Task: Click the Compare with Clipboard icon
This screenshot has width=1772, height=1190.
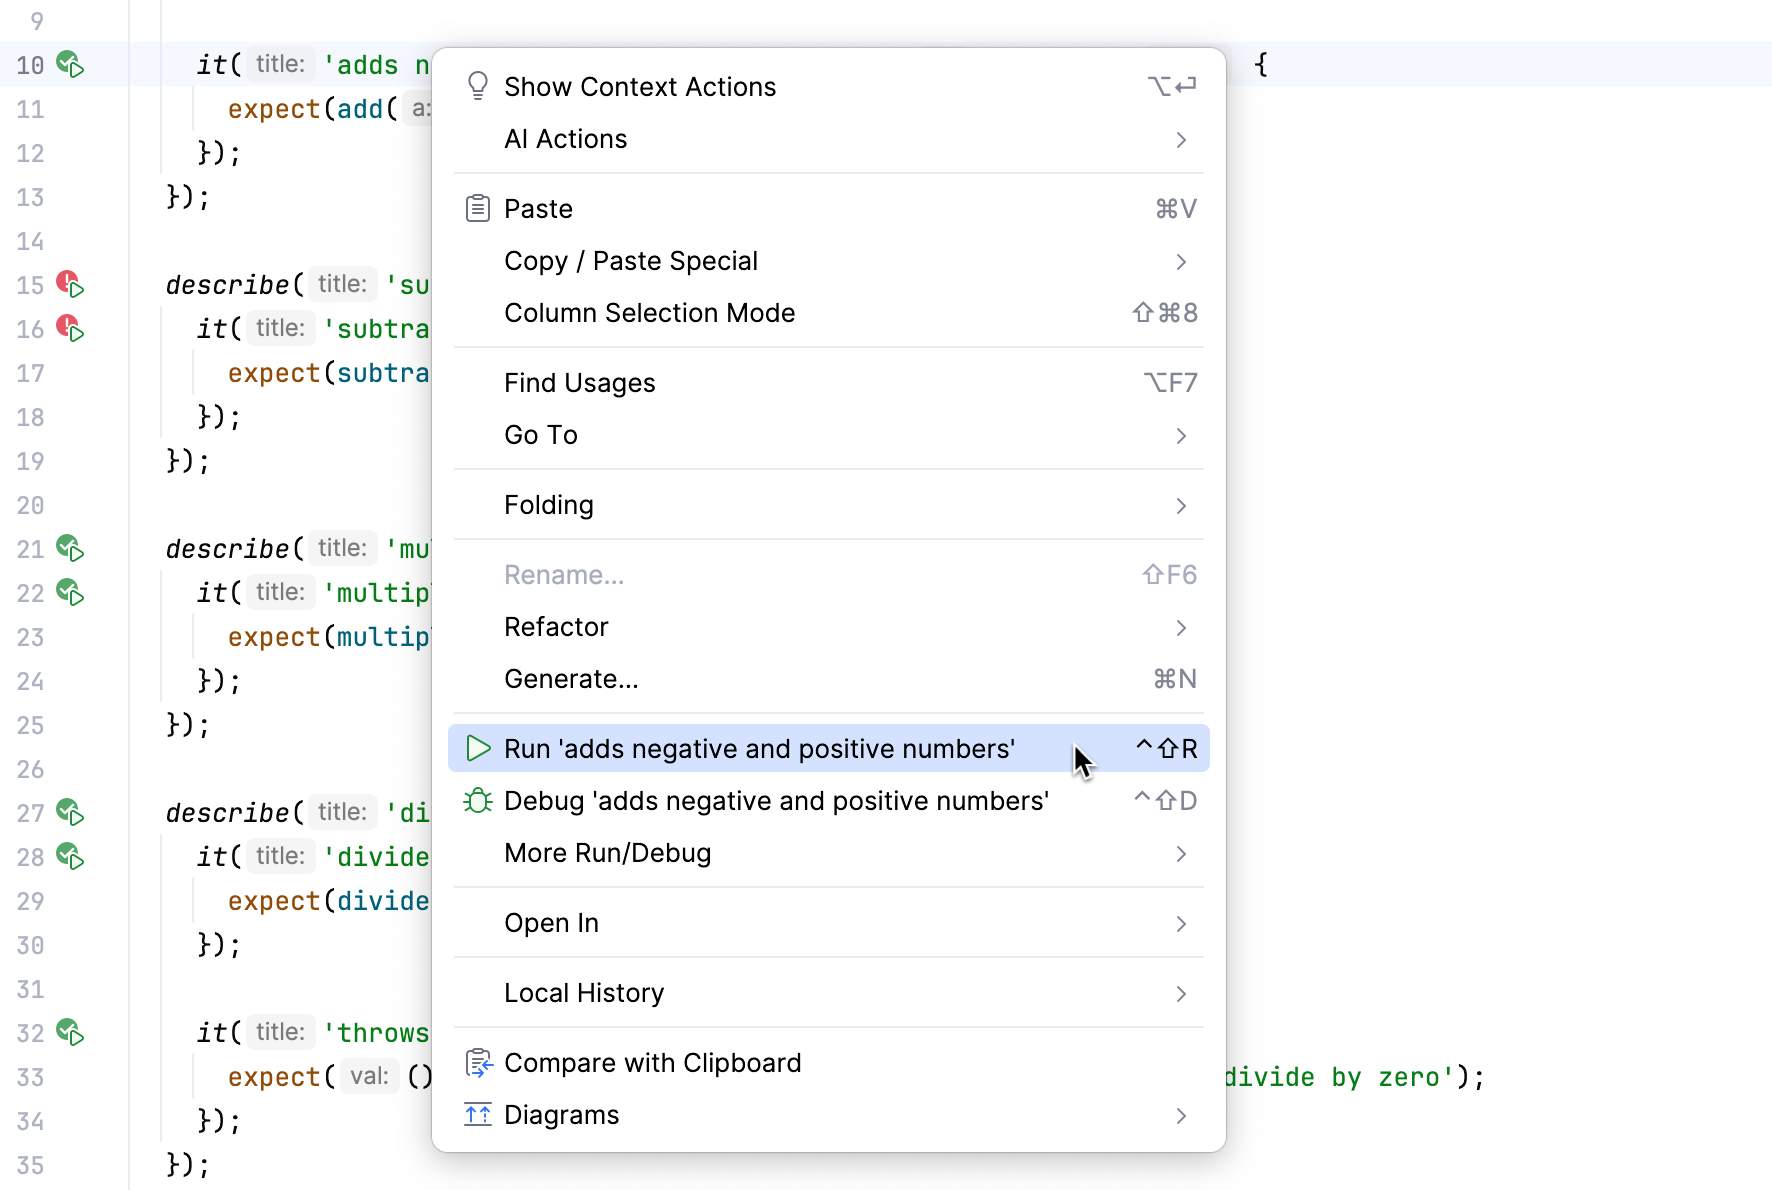Action: coord(478,1062)
